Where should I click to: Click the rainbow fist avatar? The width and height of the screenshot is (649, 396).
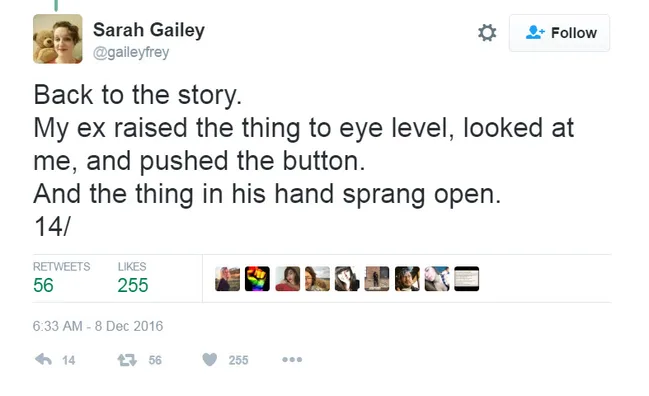point(257,278)
